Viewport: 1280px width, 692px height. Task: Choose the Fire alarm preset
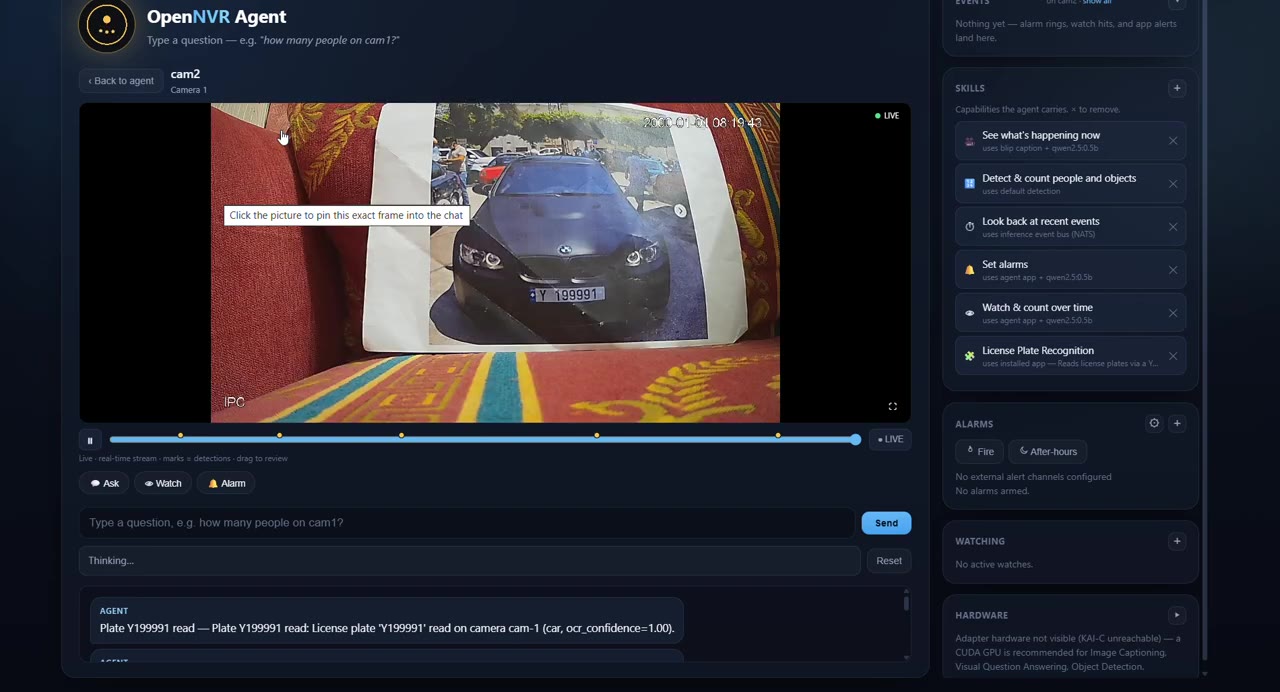(979, 452)
